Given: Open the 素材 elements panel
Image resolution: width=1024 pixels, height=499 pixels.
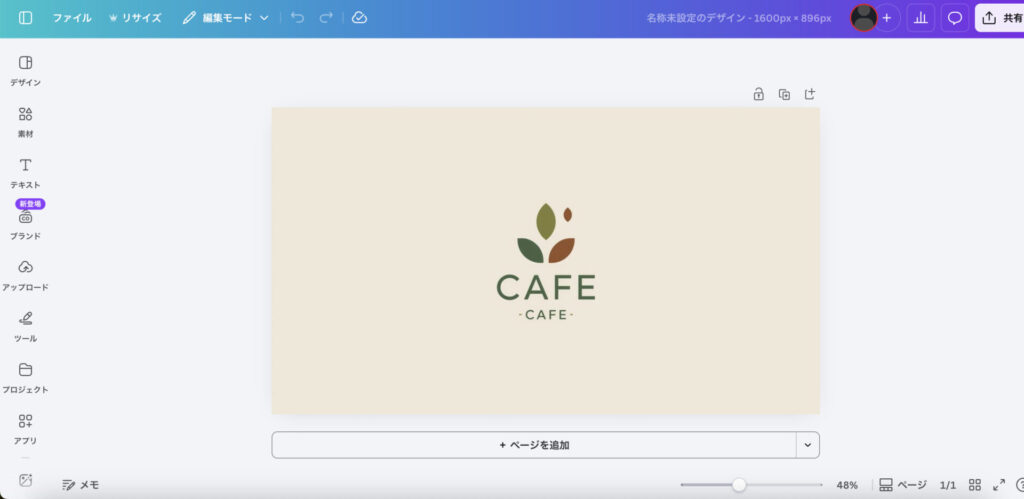Looking at the screenshot, I should (x=26, y=120).
